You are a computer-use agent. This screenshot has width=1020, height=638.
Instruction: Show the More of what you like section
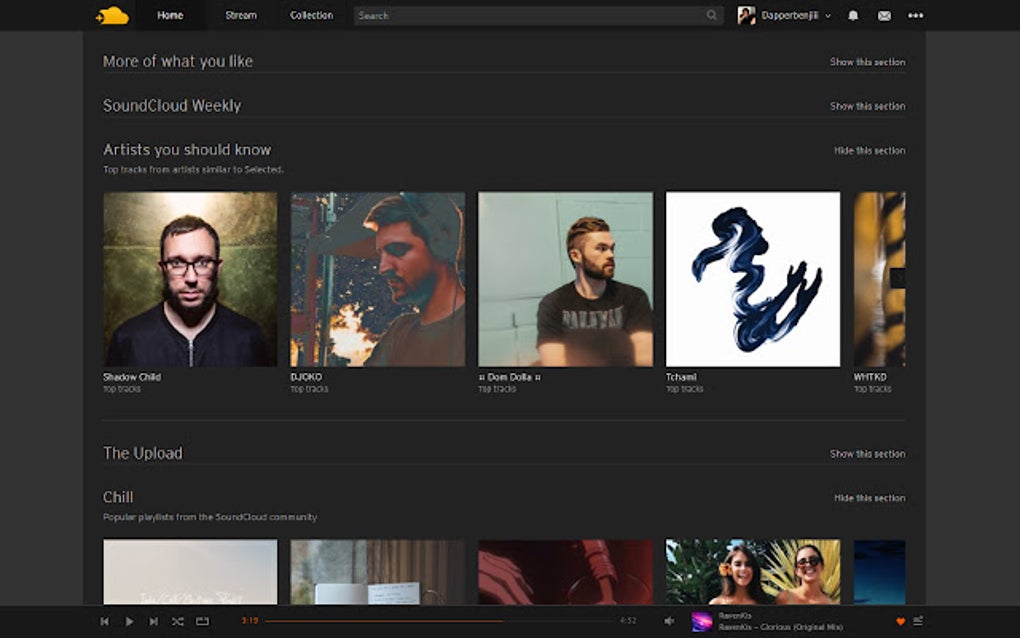tap(866, 62)
